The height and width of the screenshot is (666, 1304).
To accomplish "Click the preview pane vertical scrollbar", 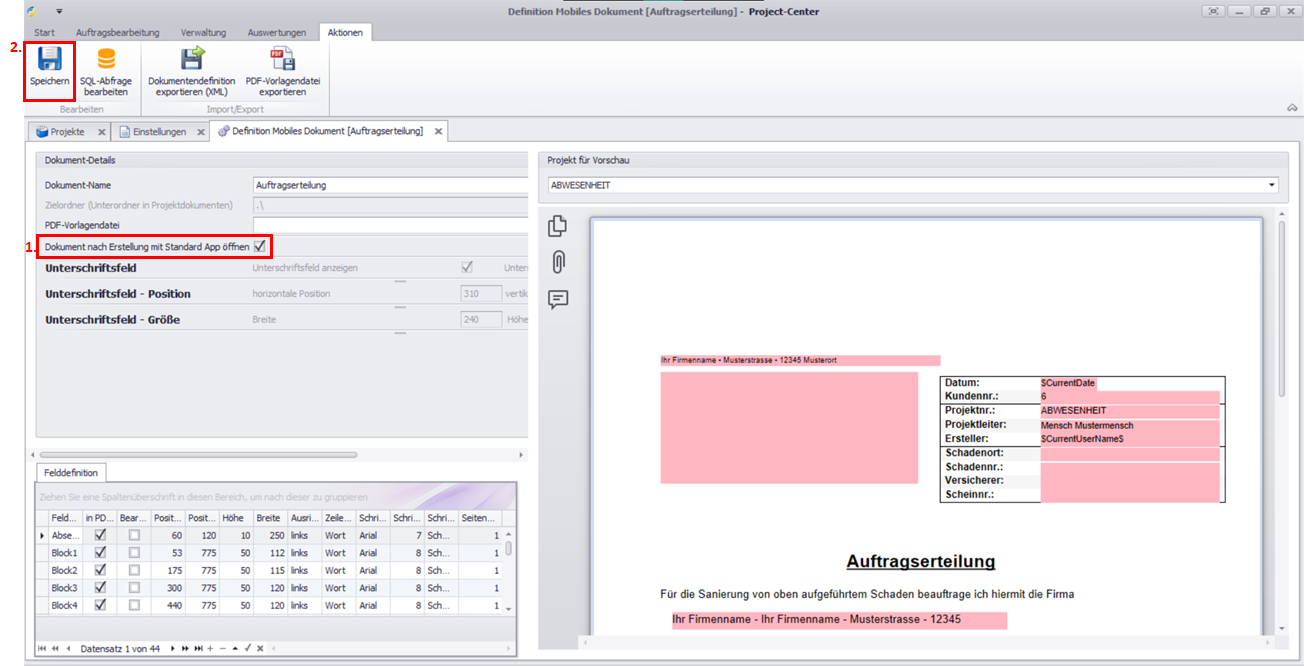I will click(x=1281, y=300).
